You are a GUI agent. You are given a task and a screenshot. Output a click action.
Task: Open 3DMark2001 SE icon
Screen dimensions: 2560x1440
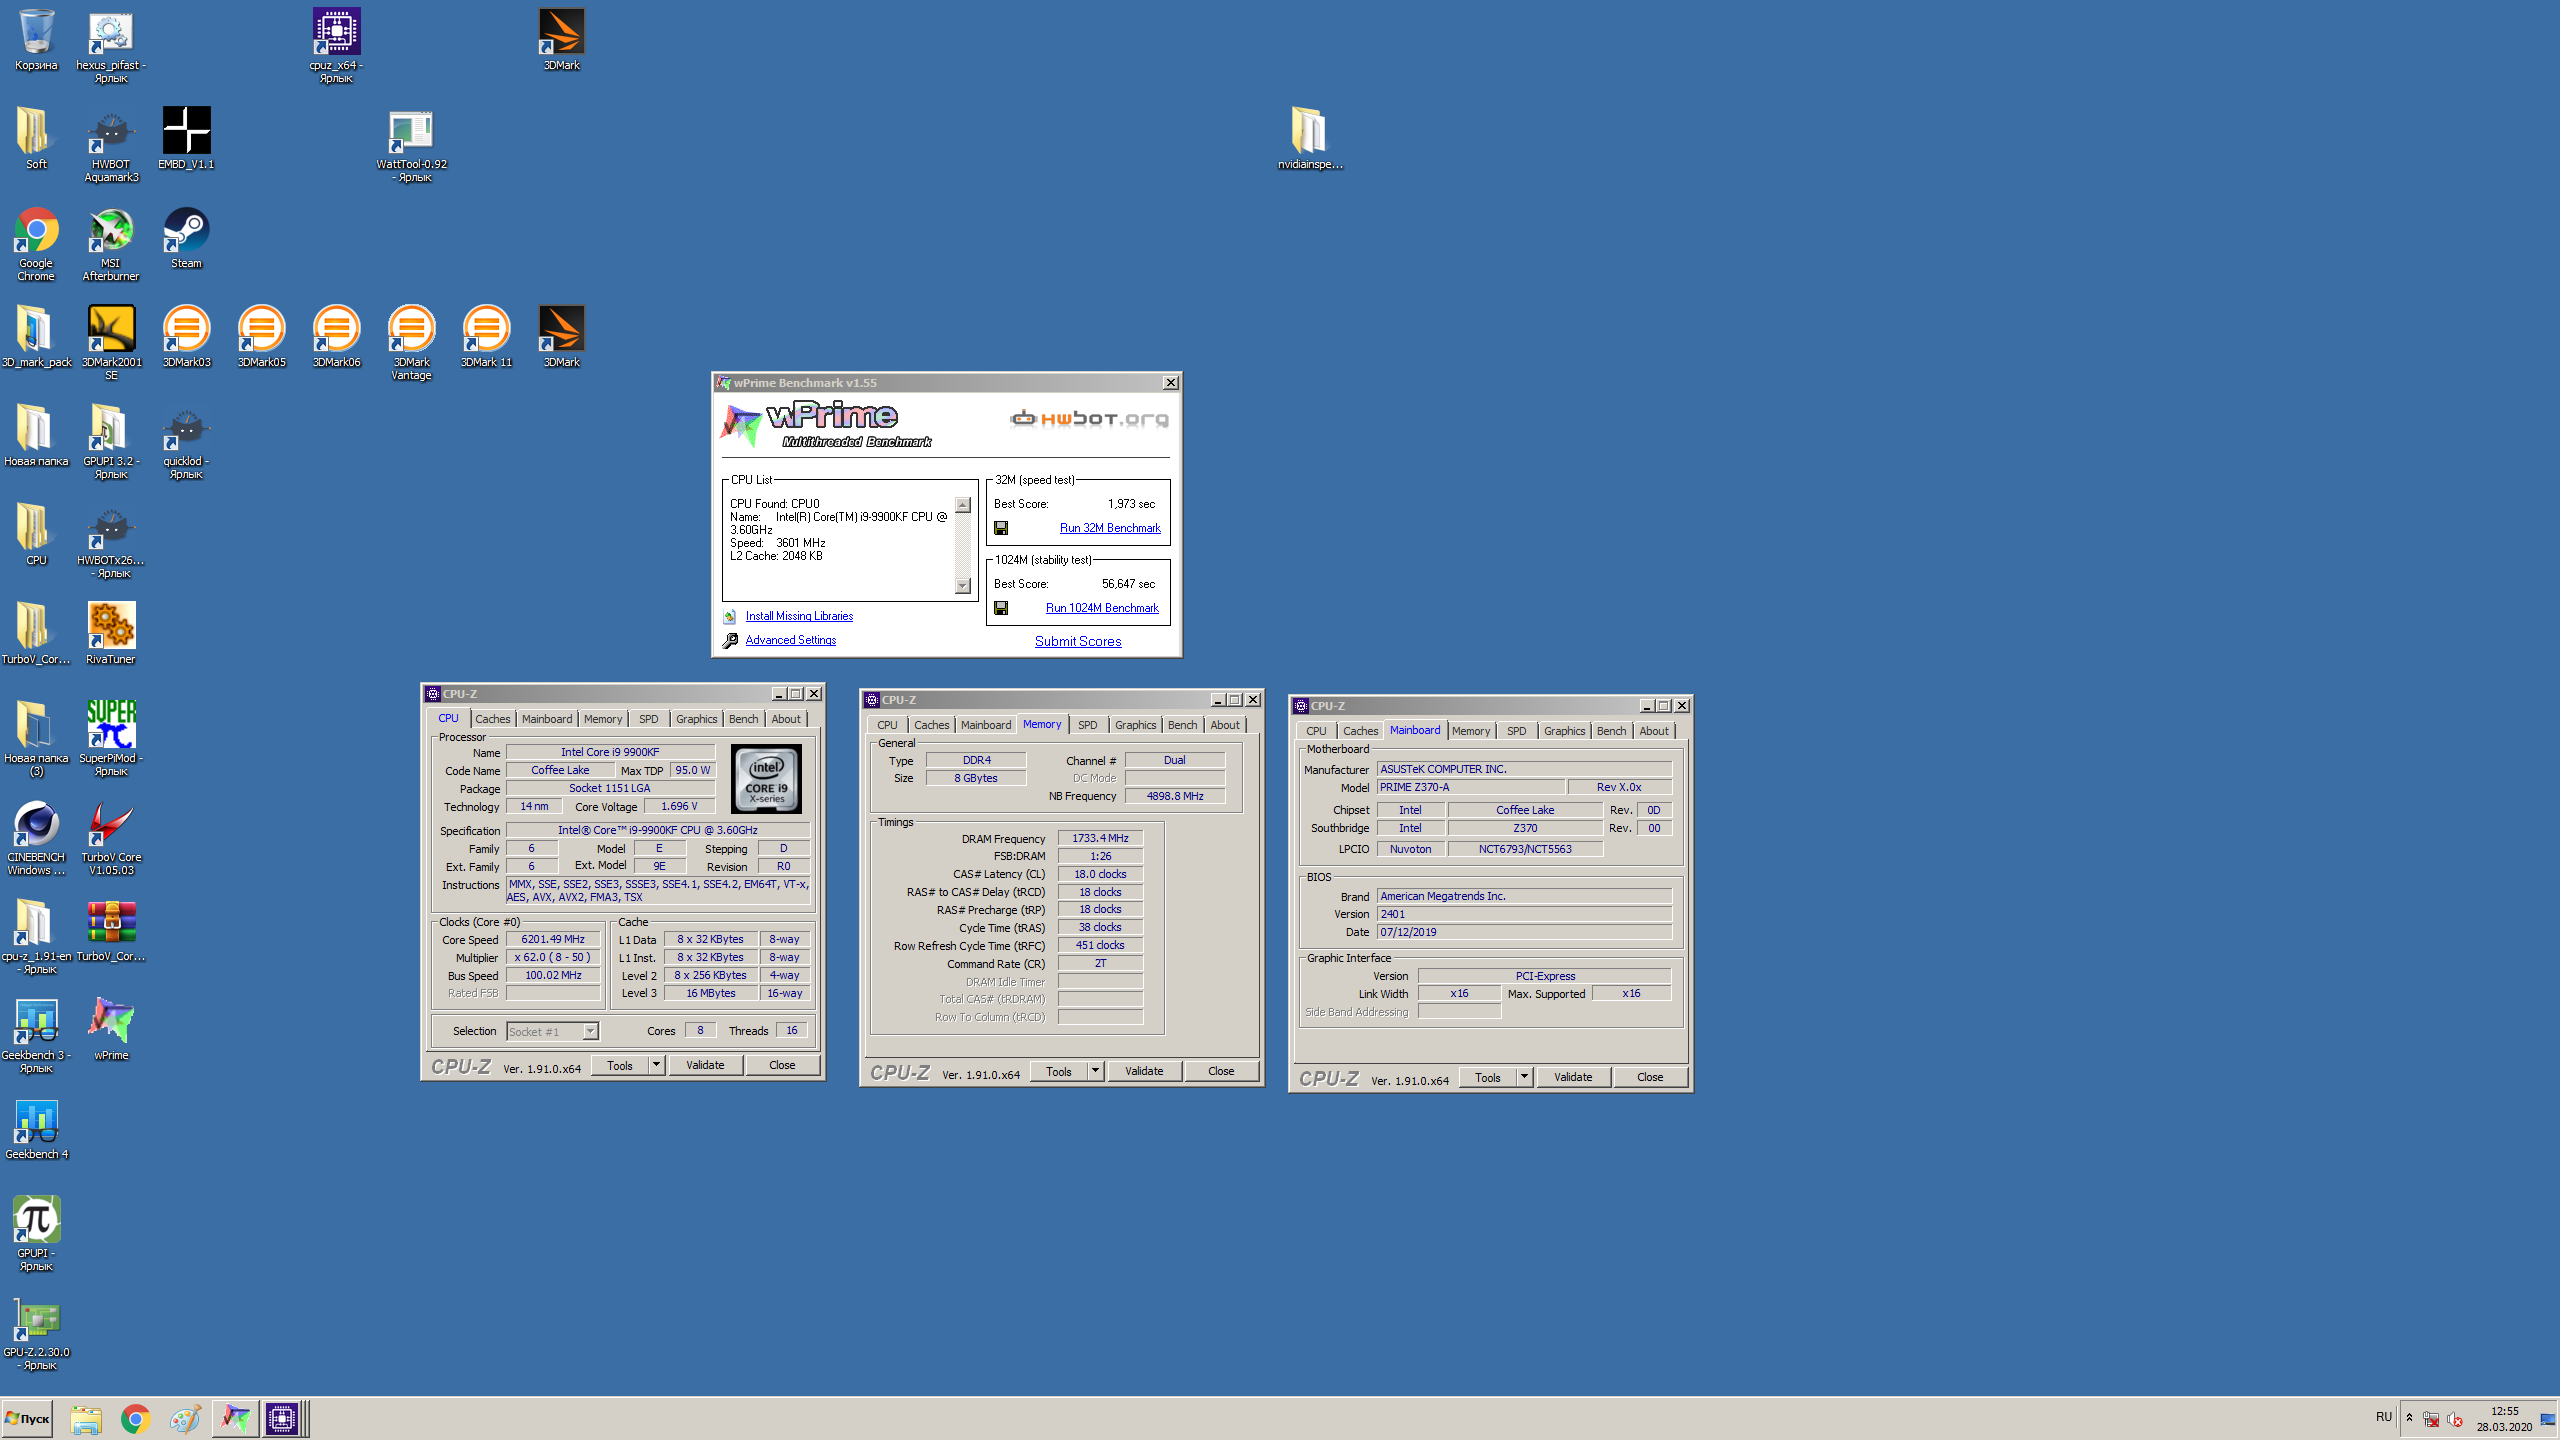111,343
